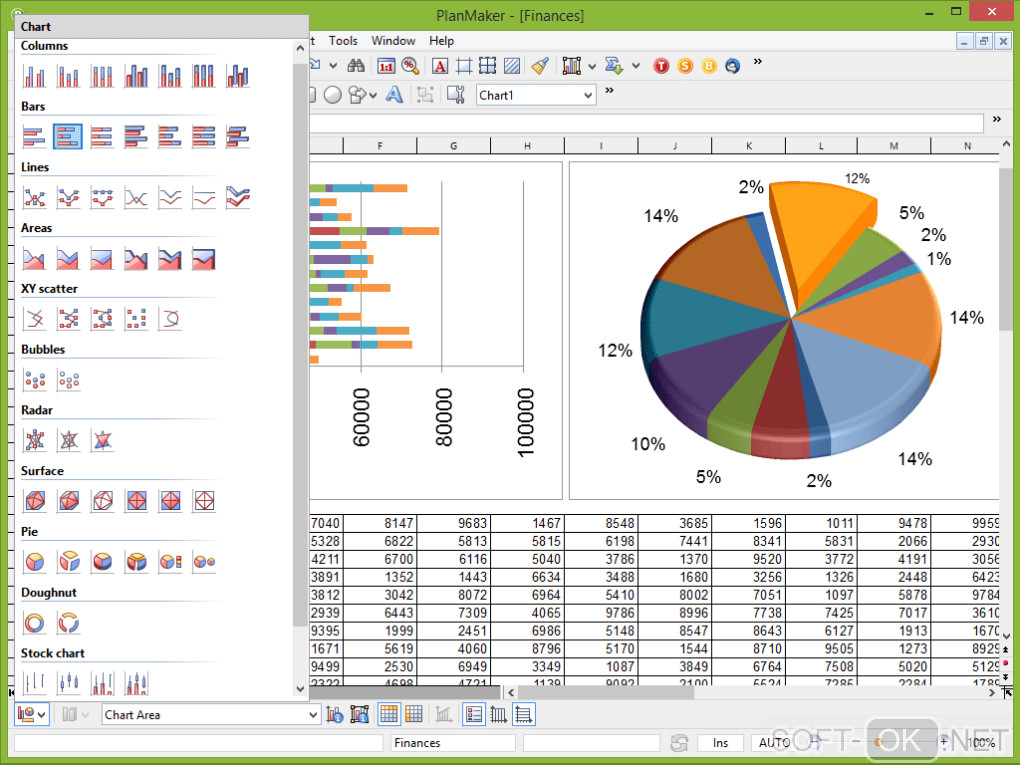Open the Tools menu
The height and width of the screenshot is (765, 1020).
coord(343,40)
